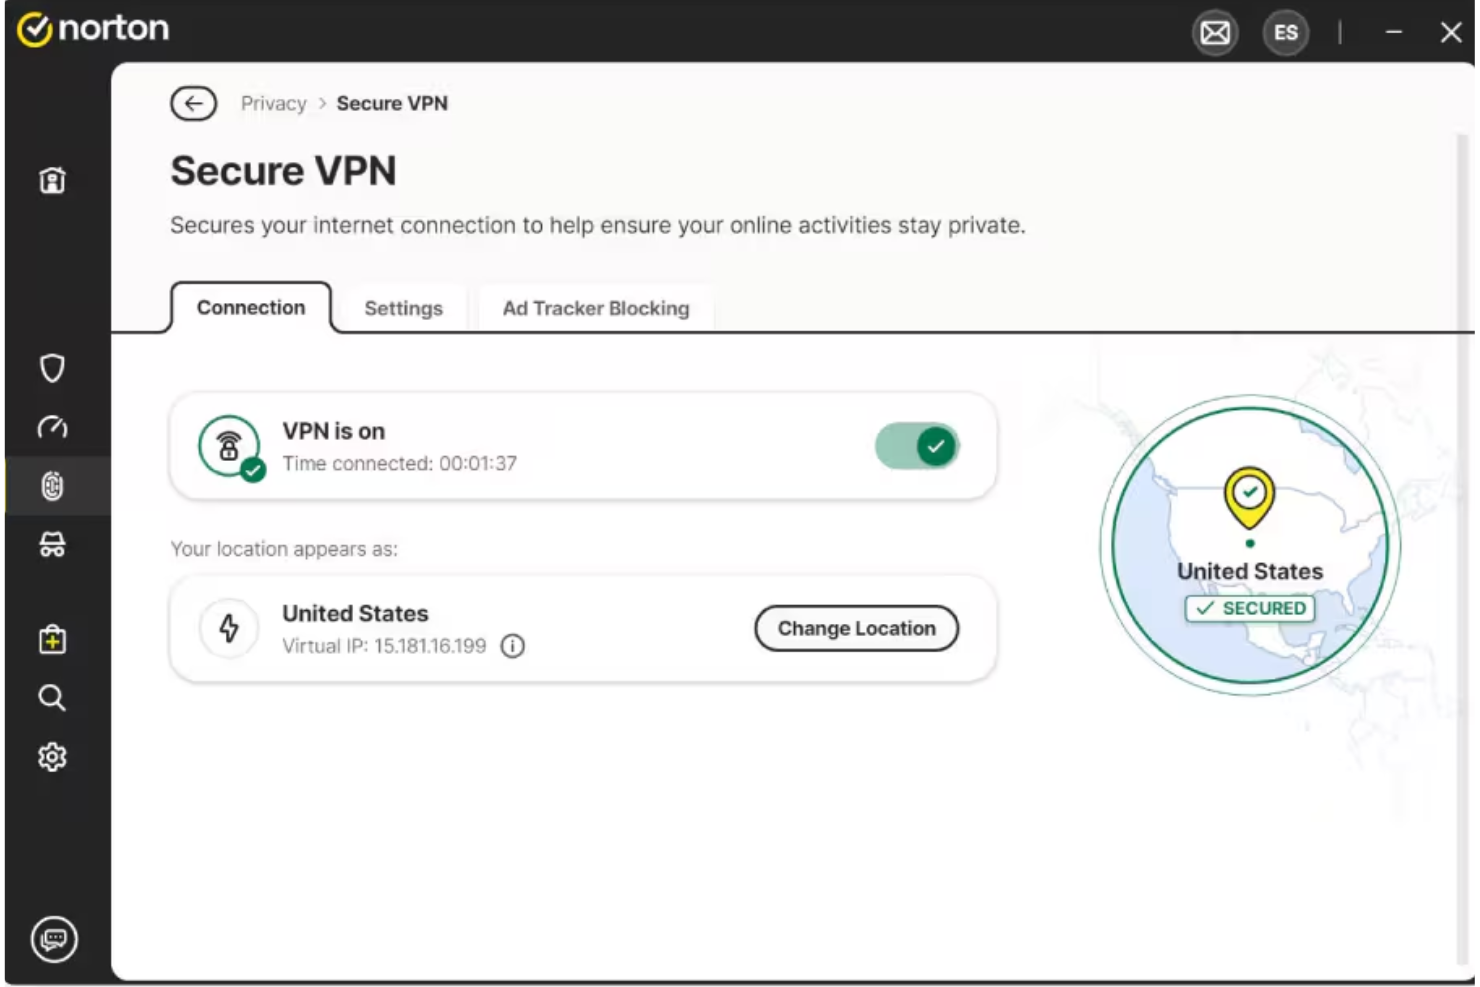Switch to the Settings tab
This screenshot has height=987, width=1480.
coord(403,308)
